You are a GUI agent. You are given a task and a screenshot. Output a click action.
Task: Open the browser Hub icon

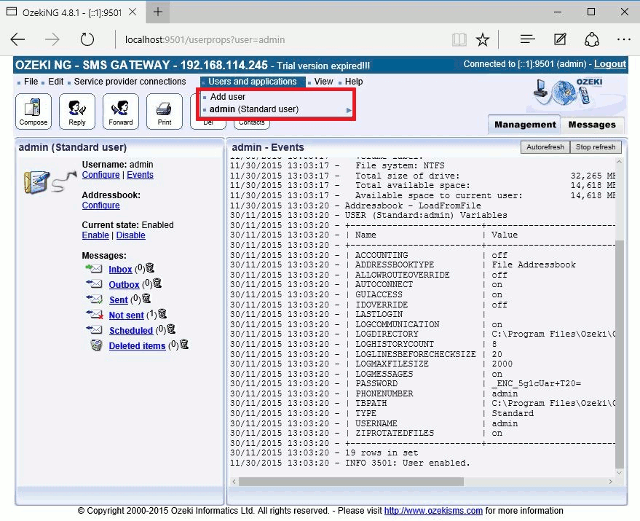tap(527, 39)
